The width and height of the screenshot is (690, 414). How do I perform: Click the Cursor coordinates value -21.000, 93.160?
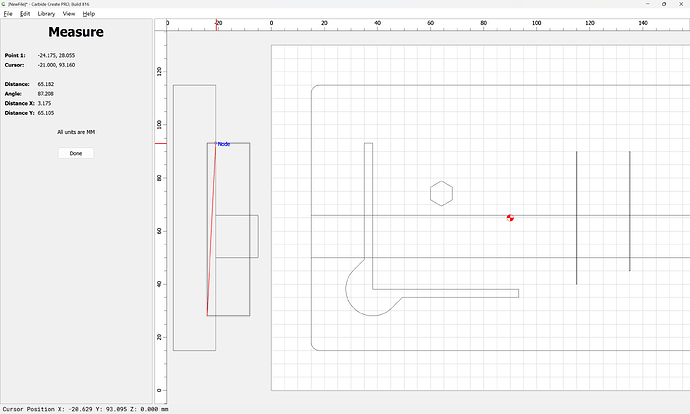tap(56, 65)
